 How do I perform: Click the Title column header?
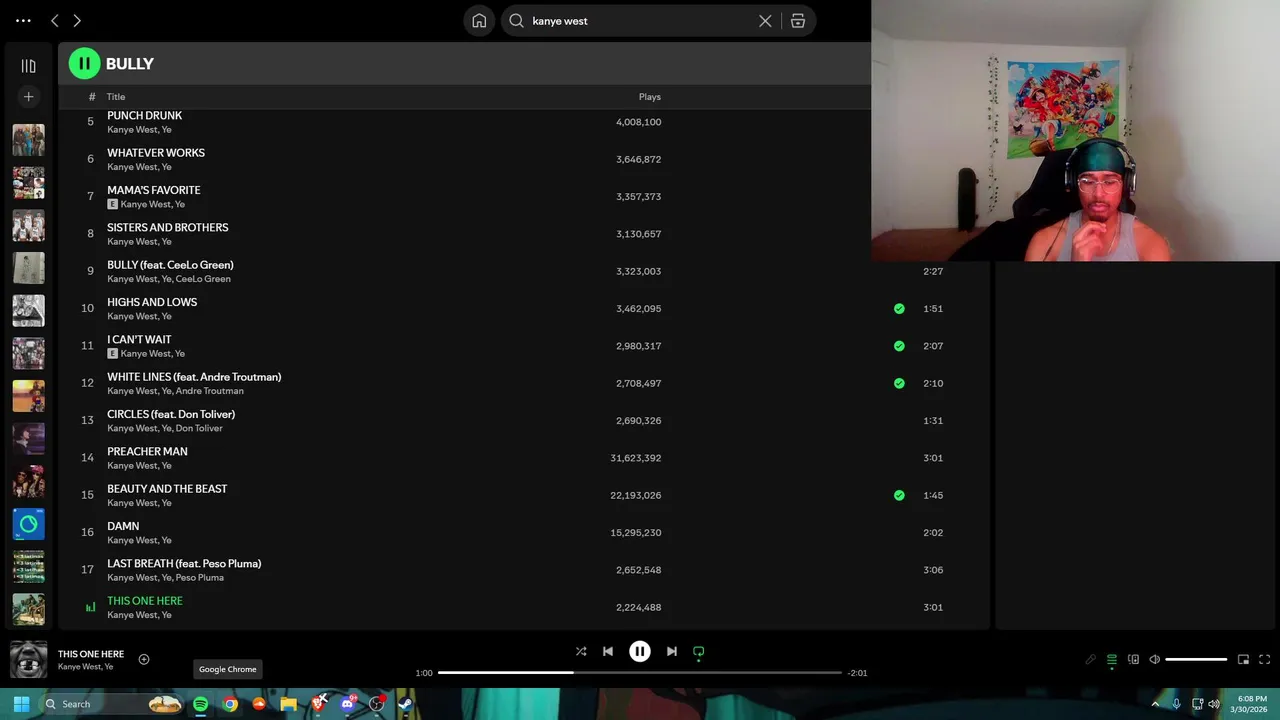point(116,97)
